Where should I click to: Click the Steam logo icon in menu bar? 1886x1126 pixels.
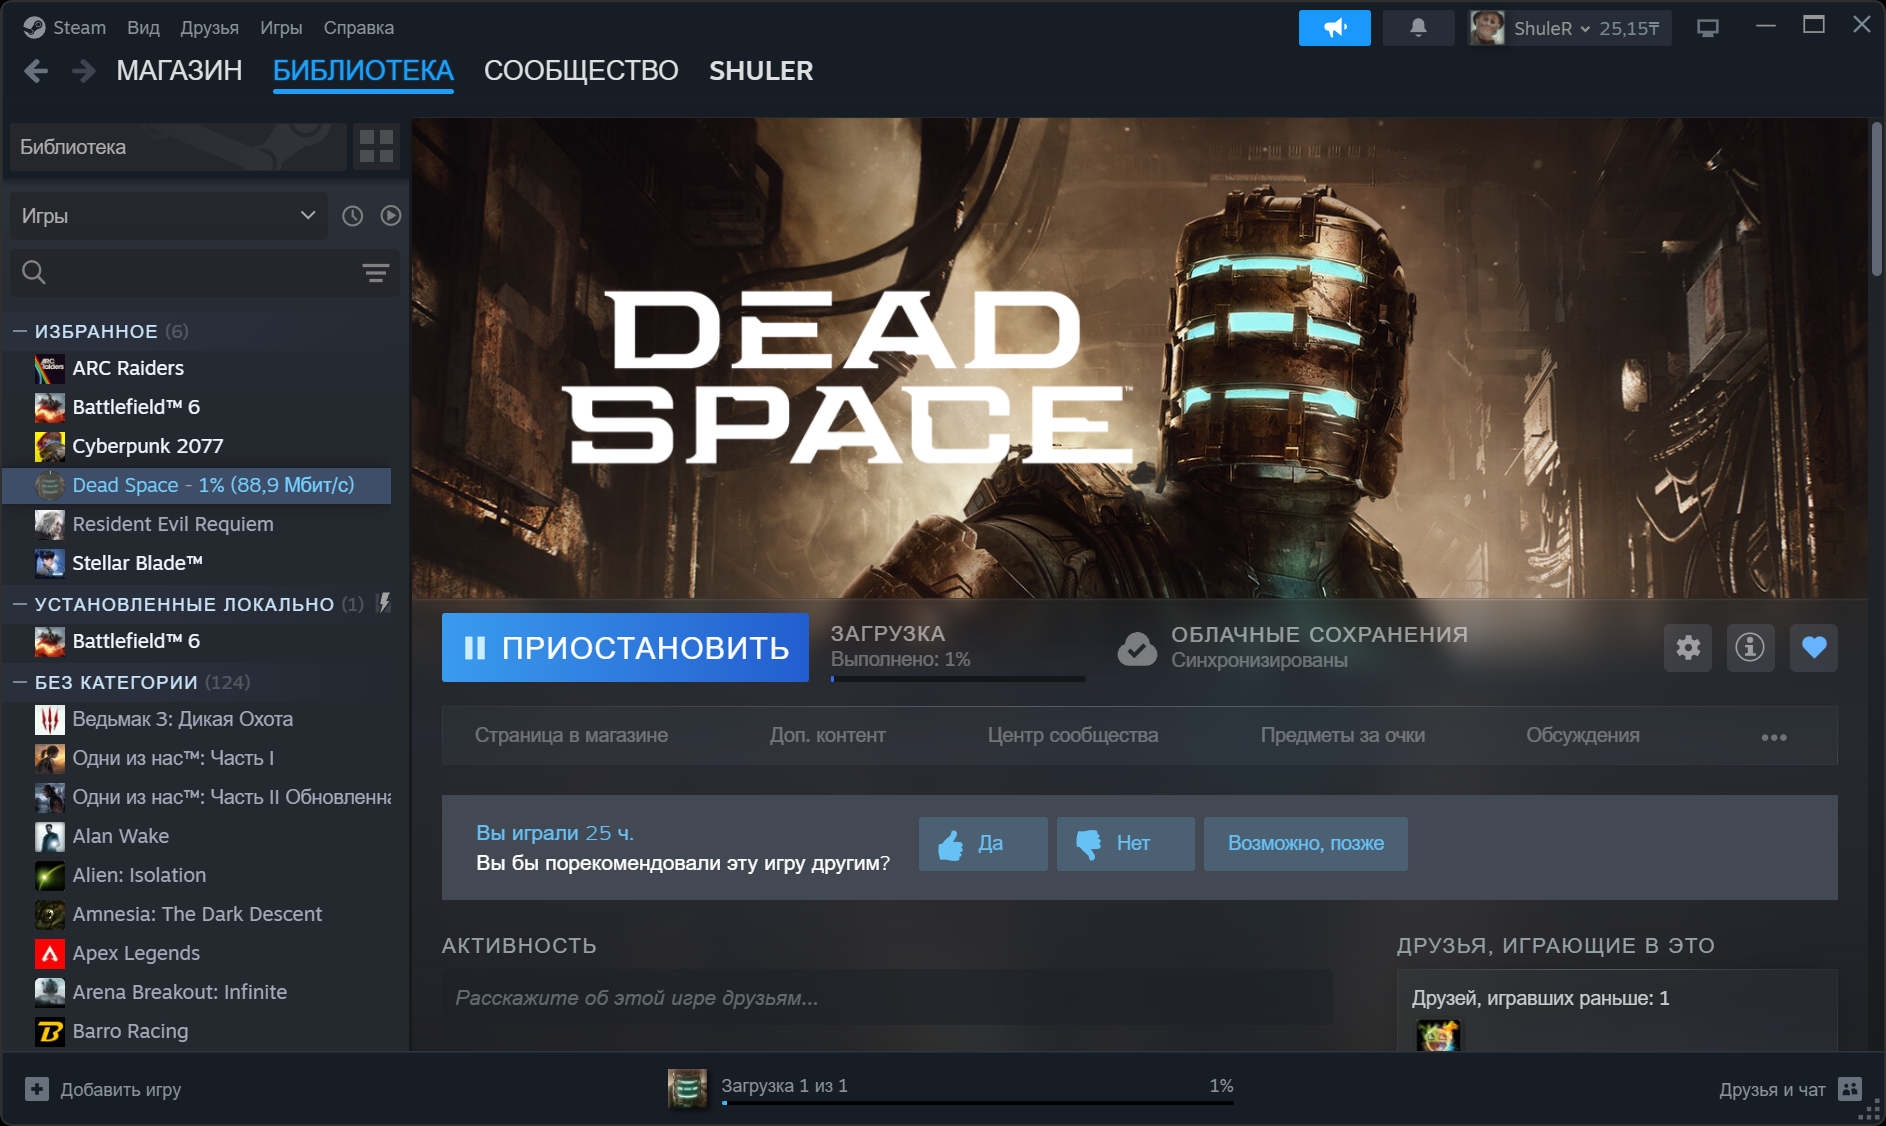tap(34, 27)
